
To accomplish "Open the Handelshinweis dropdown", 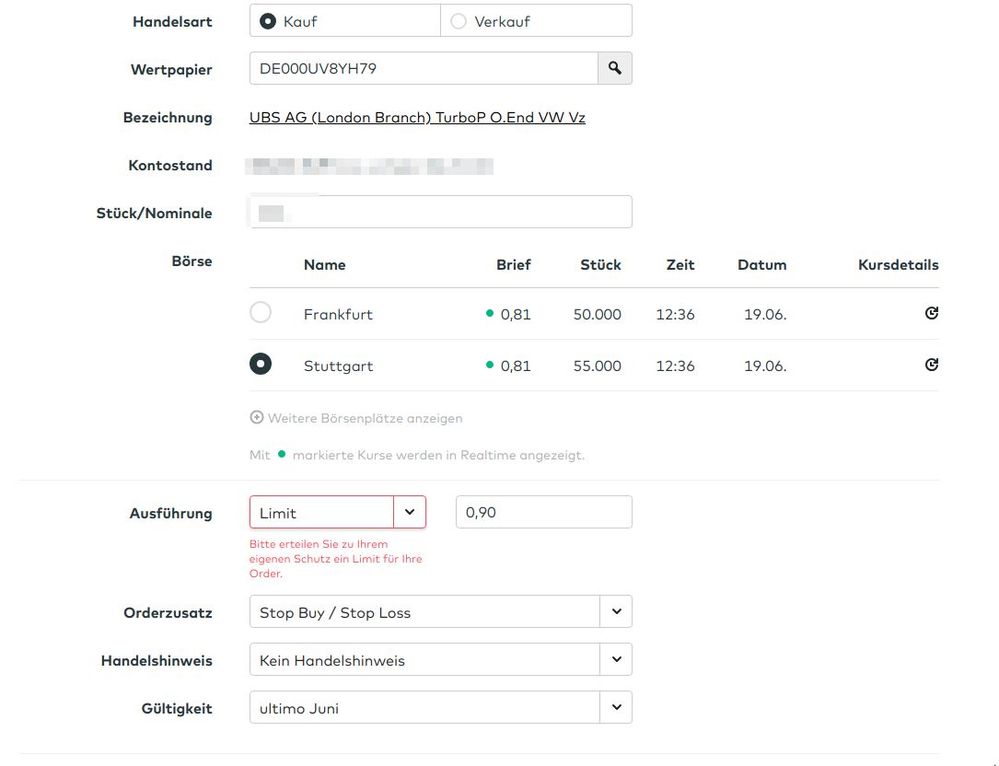I will [x=615, y=660].
